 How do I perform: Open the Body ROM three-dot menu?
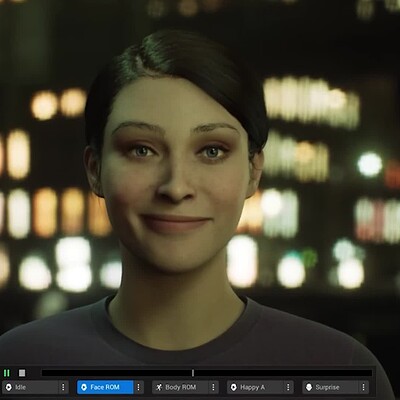213,387
